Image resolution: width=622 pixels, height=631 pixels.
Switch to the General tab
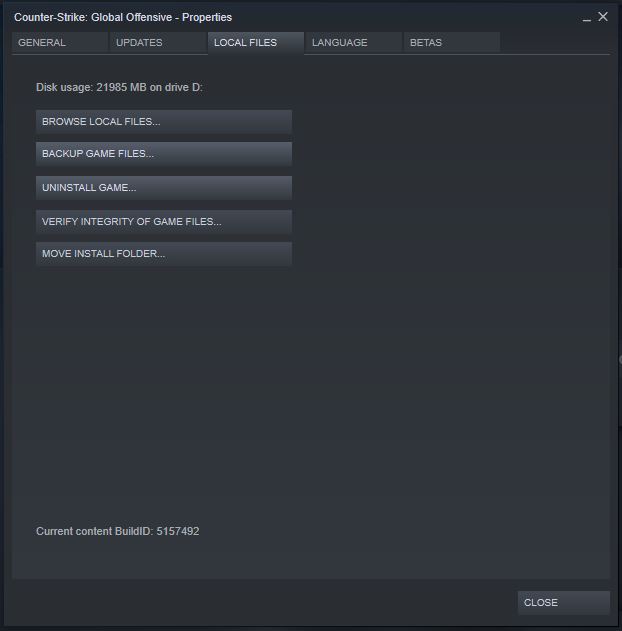(60, 43)
